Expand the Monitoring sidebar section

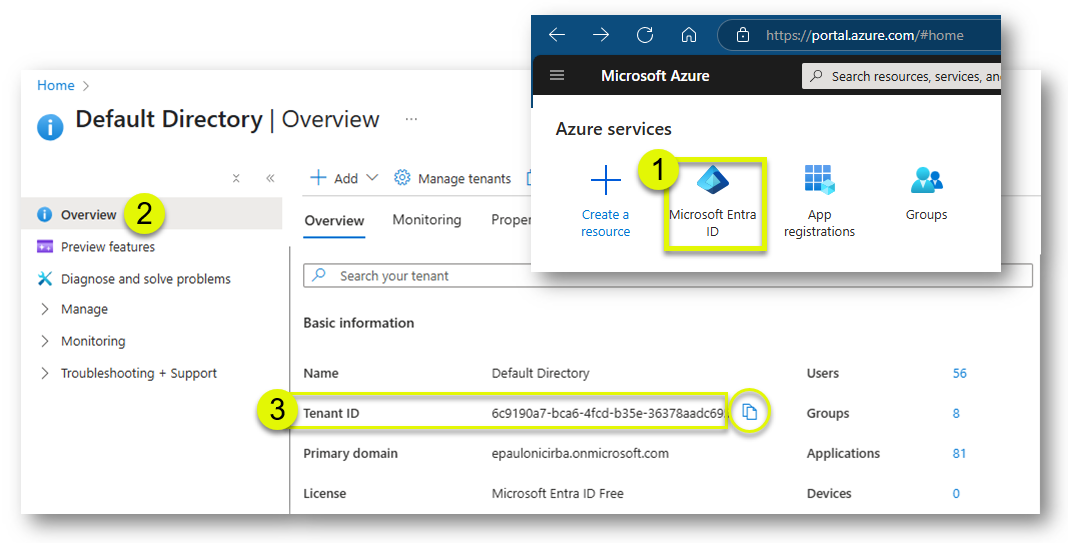[x=82, y=341]
